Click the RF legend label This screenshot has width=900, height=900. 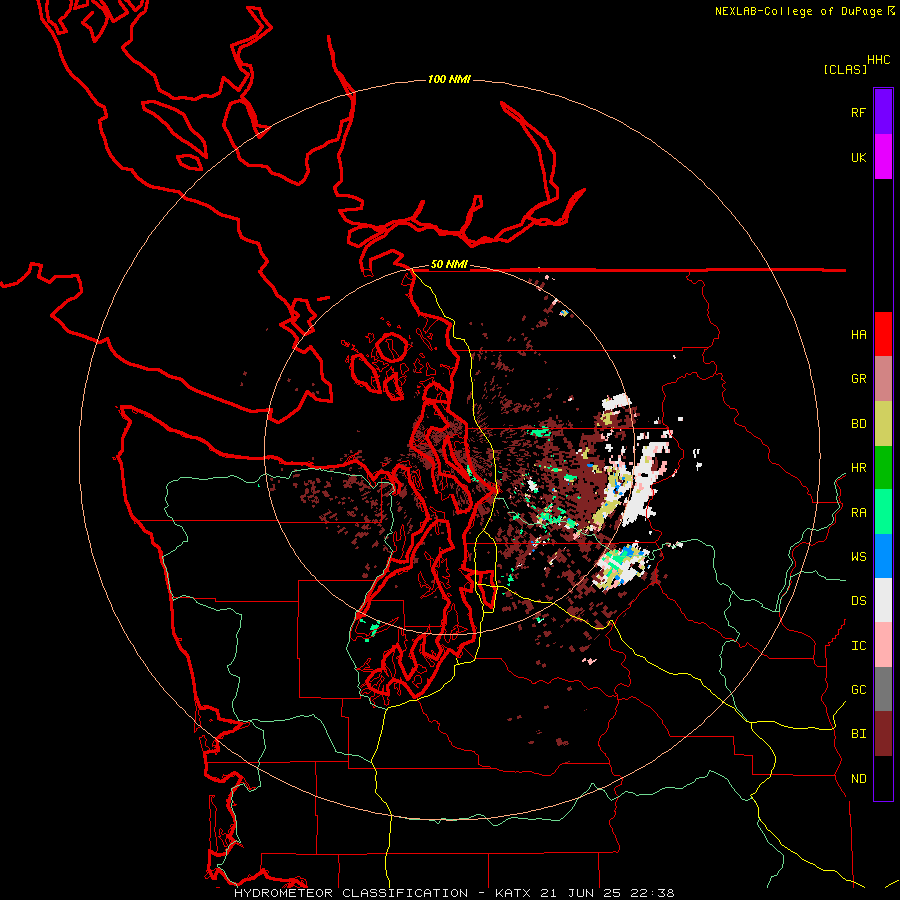tap(858, 112)
